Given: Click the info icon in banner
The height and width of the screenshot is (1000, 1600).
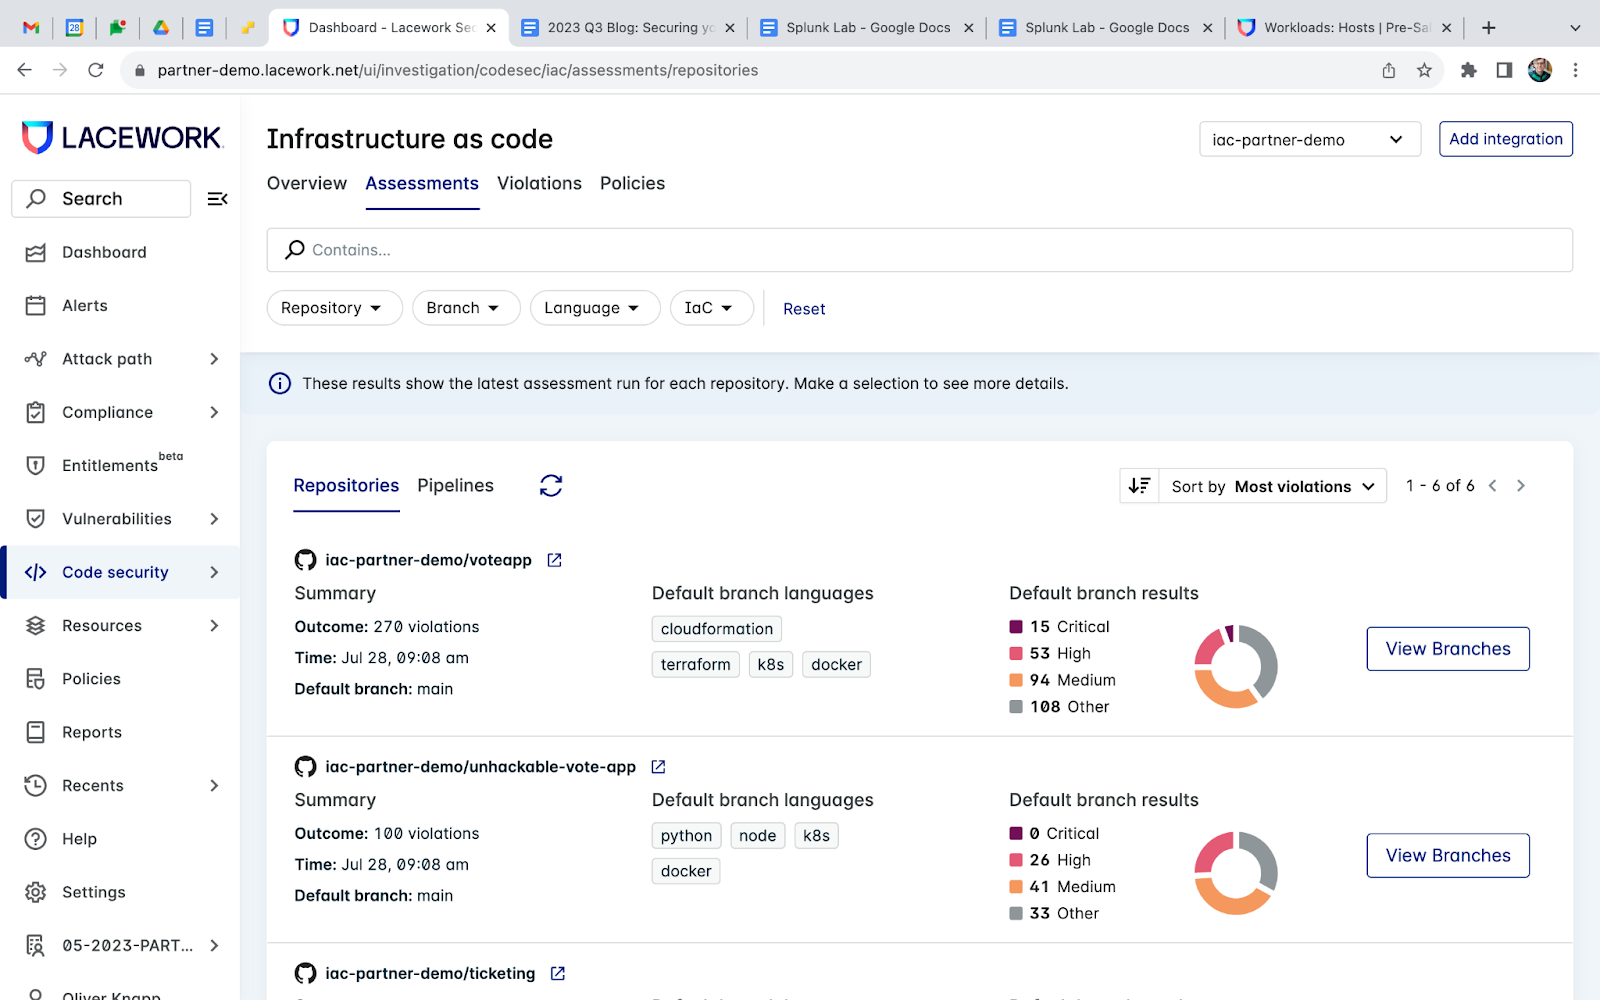Looking at the screenshot, I should click(x=280, y=384).
